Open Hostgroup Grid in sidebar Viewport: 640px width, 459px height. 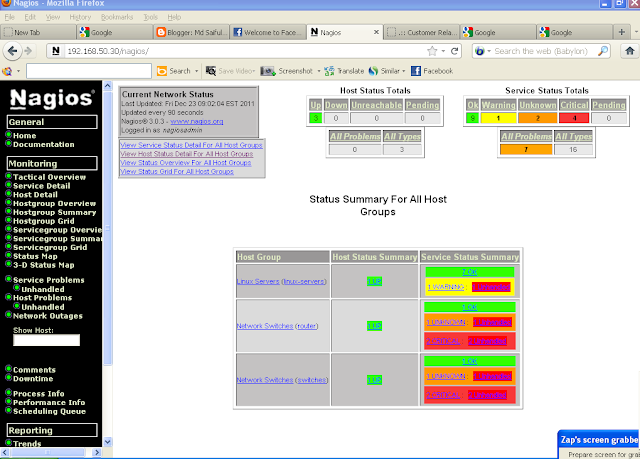[x=44, y=221]
